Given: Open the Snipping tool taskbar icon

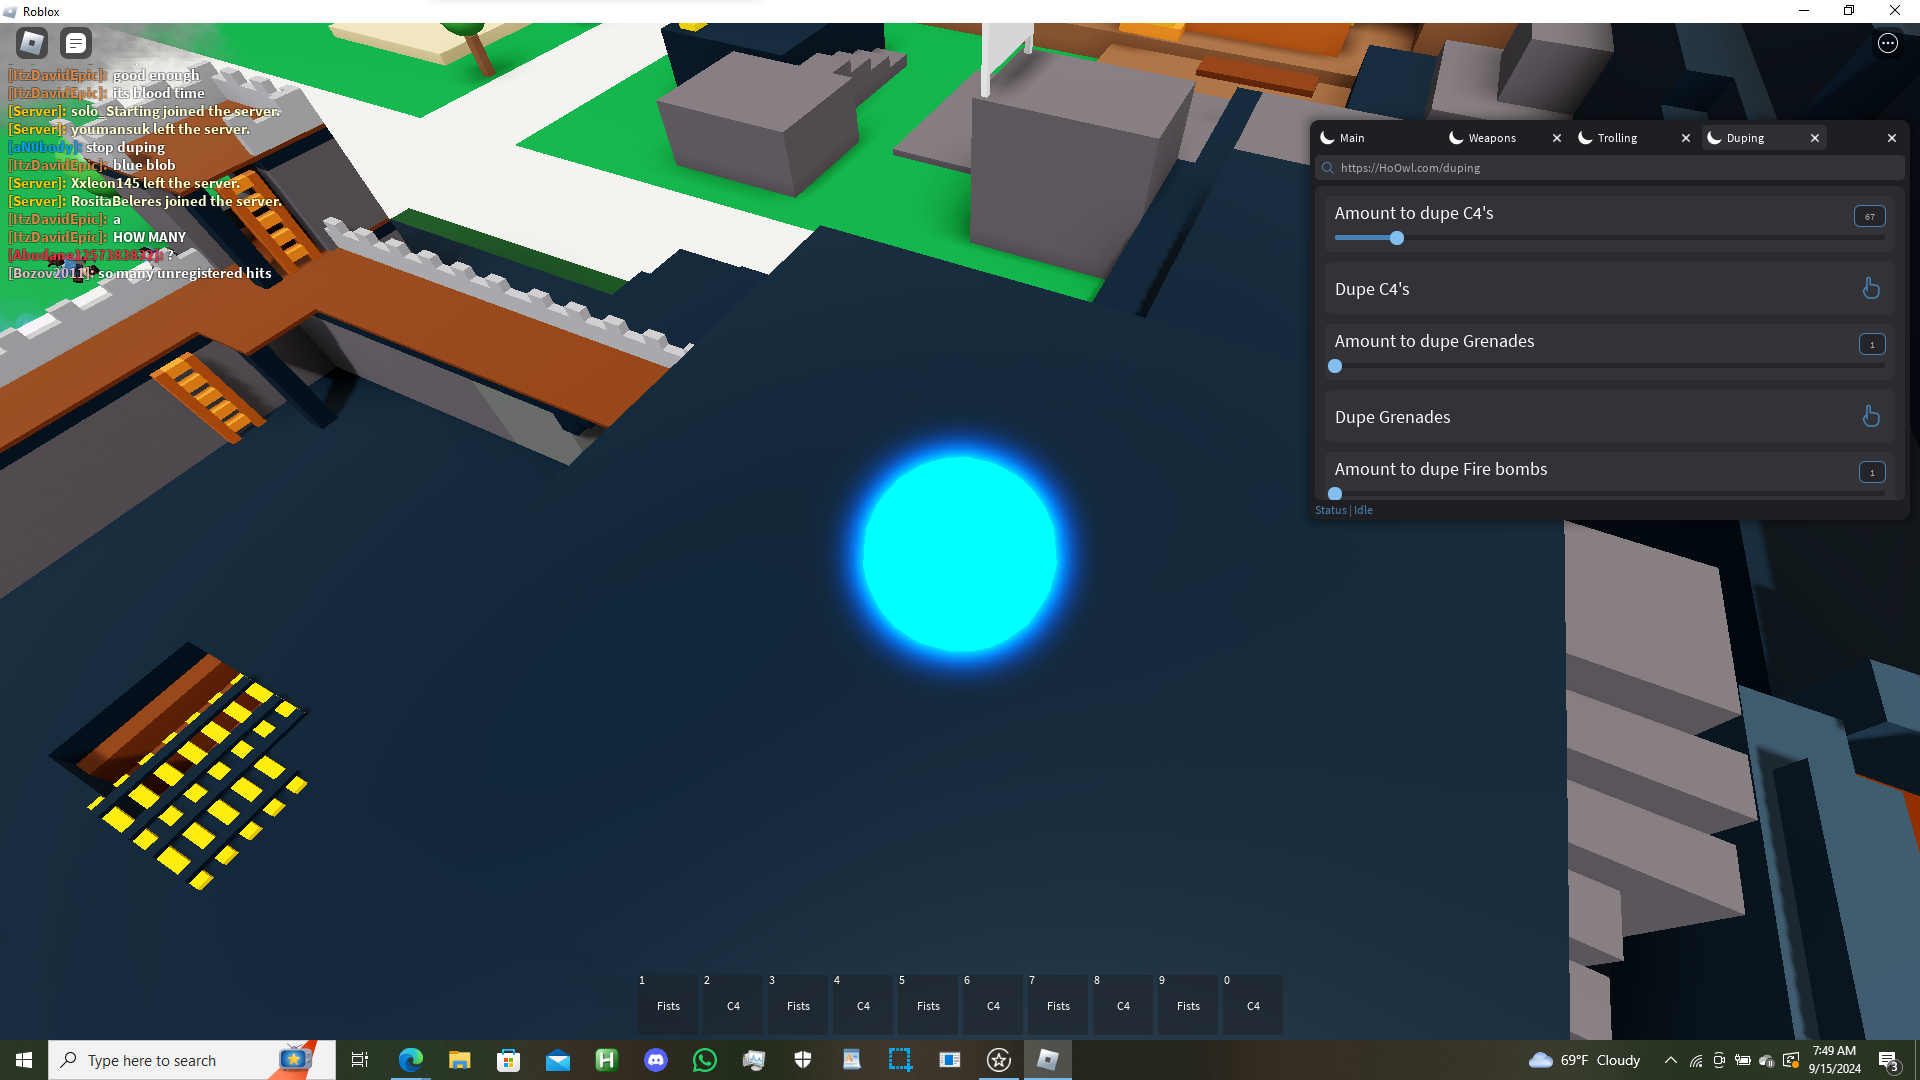Looking at the screenshot, I should pos(901,1060).
